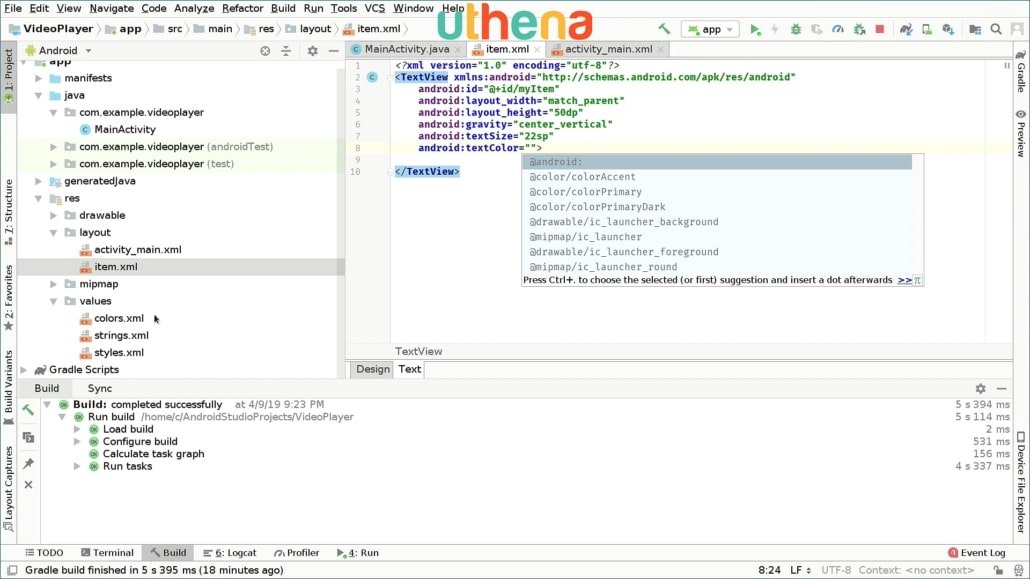This screenshot has height=579, width=1030.
Task: Hide the Build tool window minus icon
Action: click(x=1001, y=388)
